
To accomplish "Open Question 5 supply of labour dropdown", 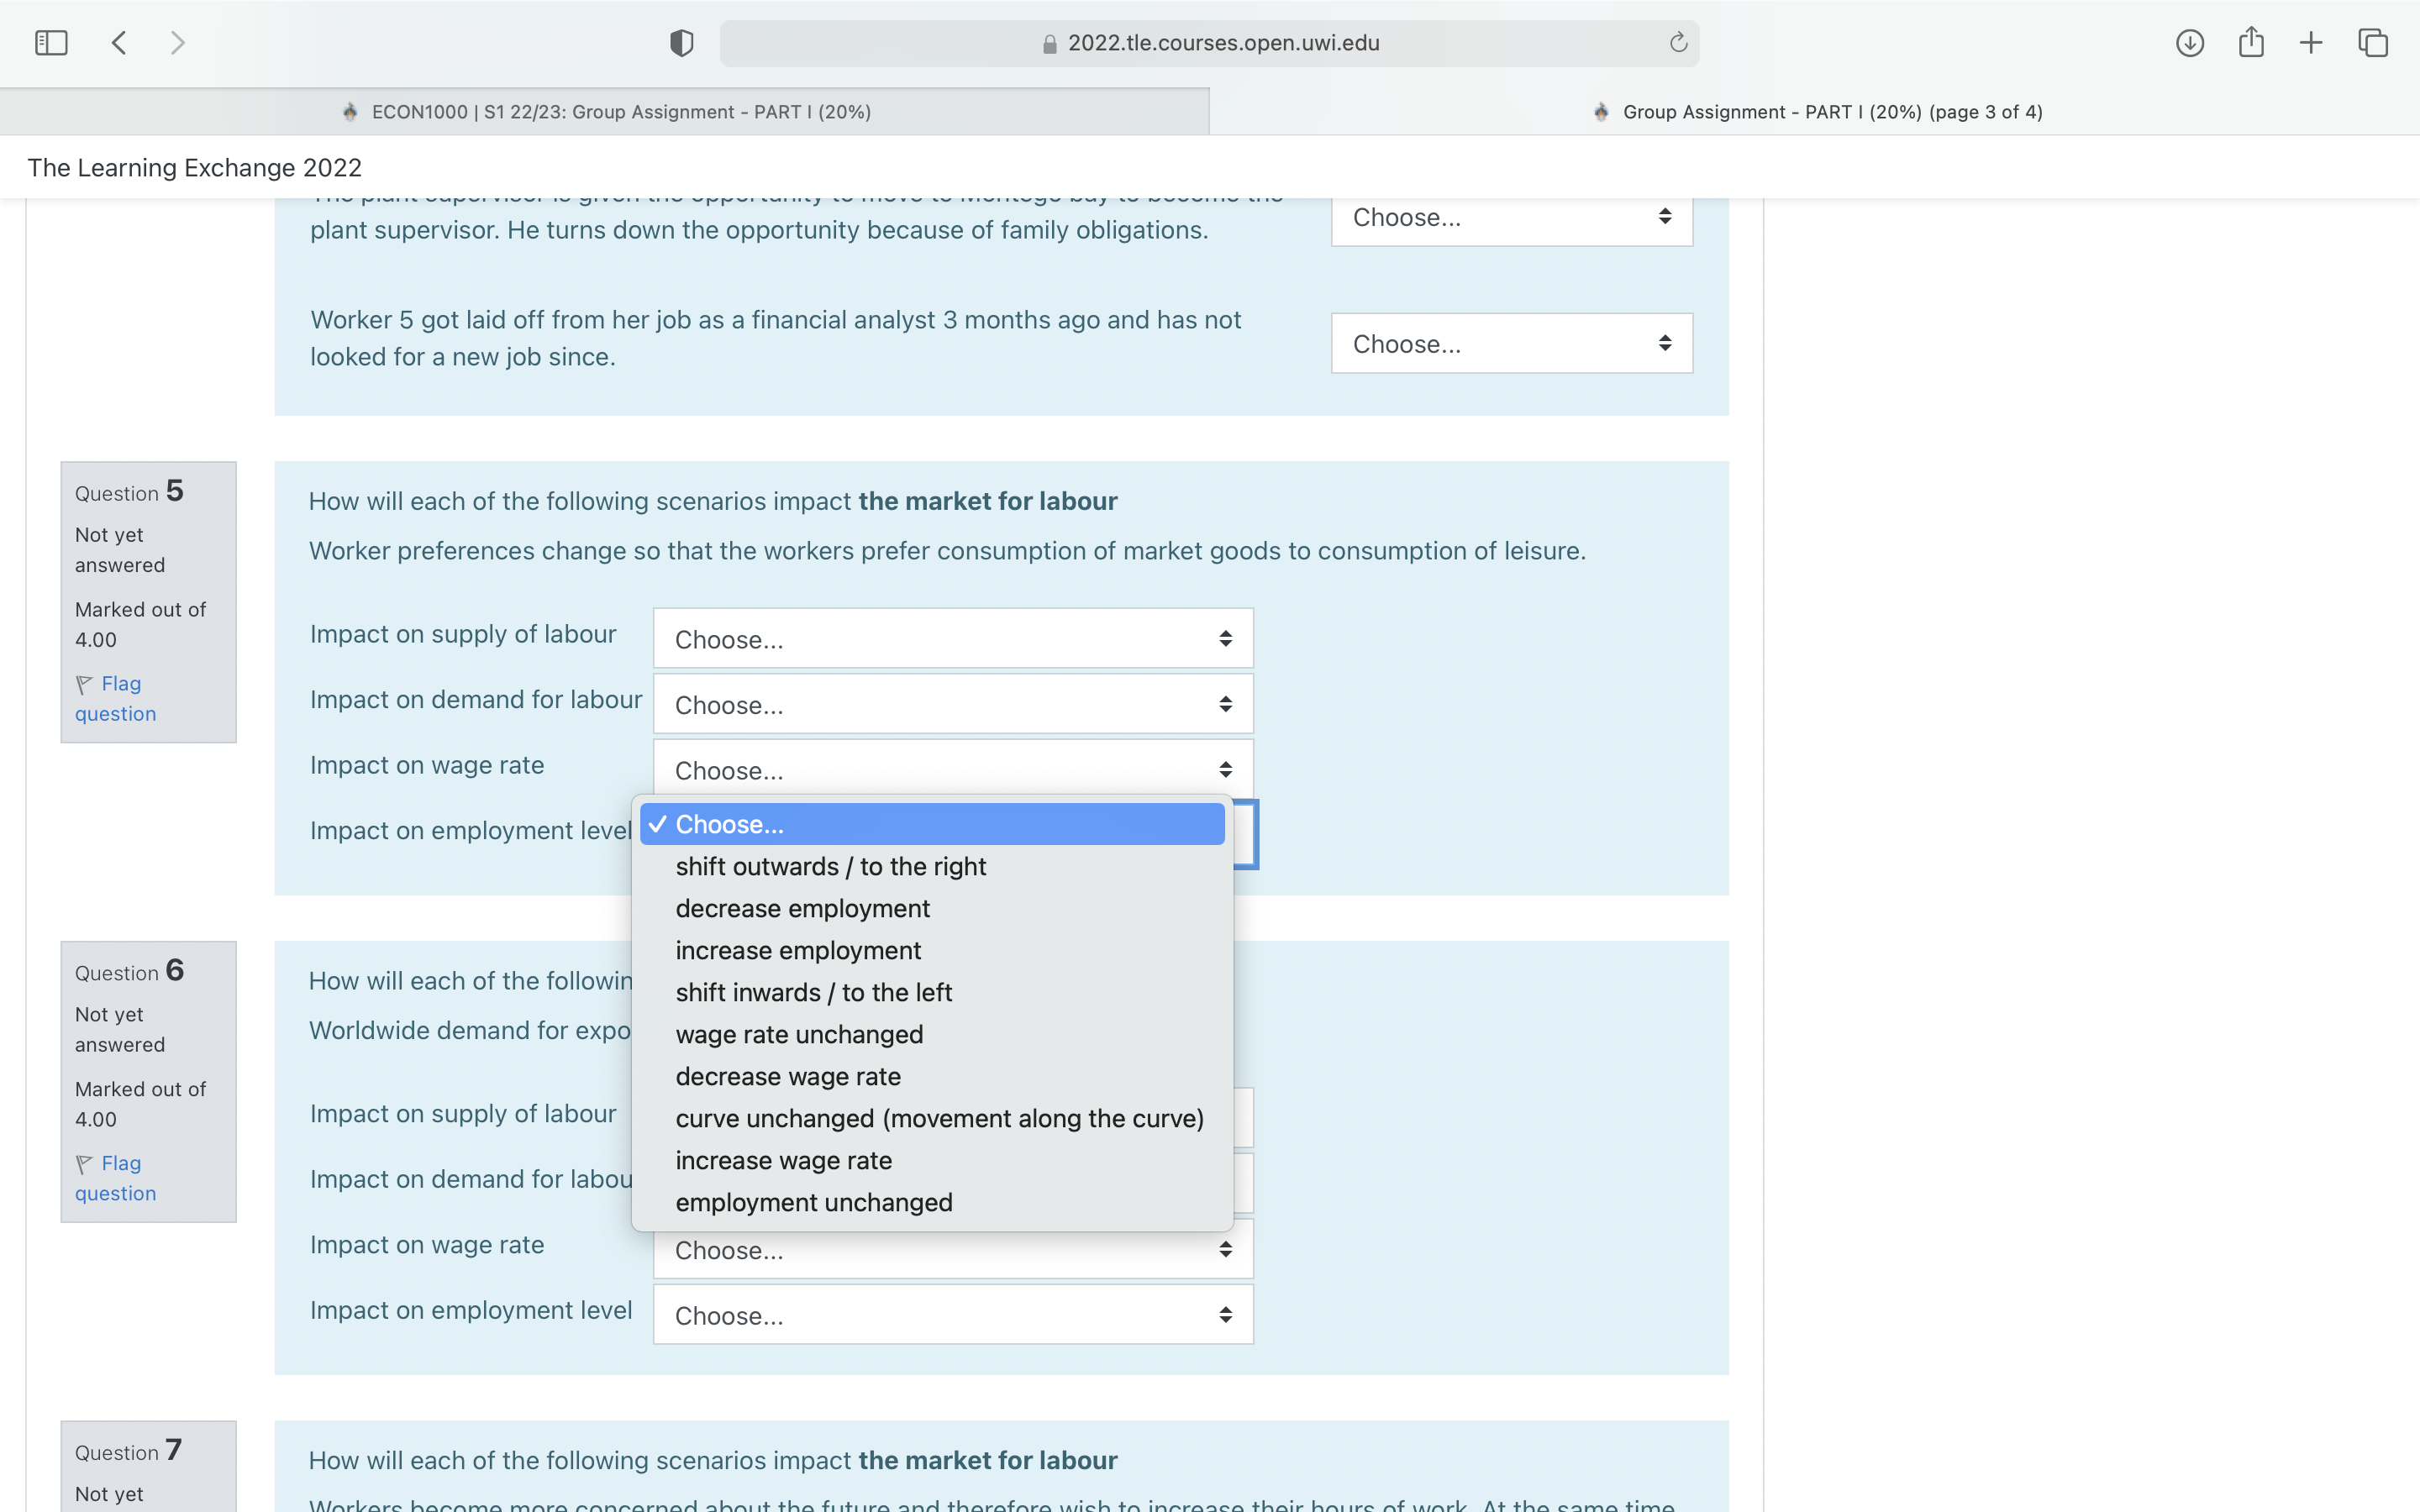I will [x=952, y=639].
